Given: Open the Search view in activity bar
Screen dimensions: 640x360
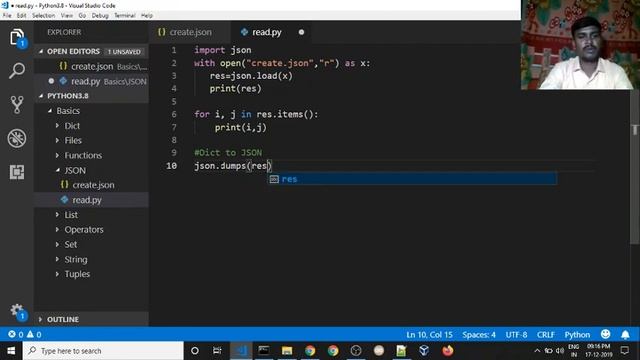Looking at the screenshot, I should pos(17,71).
